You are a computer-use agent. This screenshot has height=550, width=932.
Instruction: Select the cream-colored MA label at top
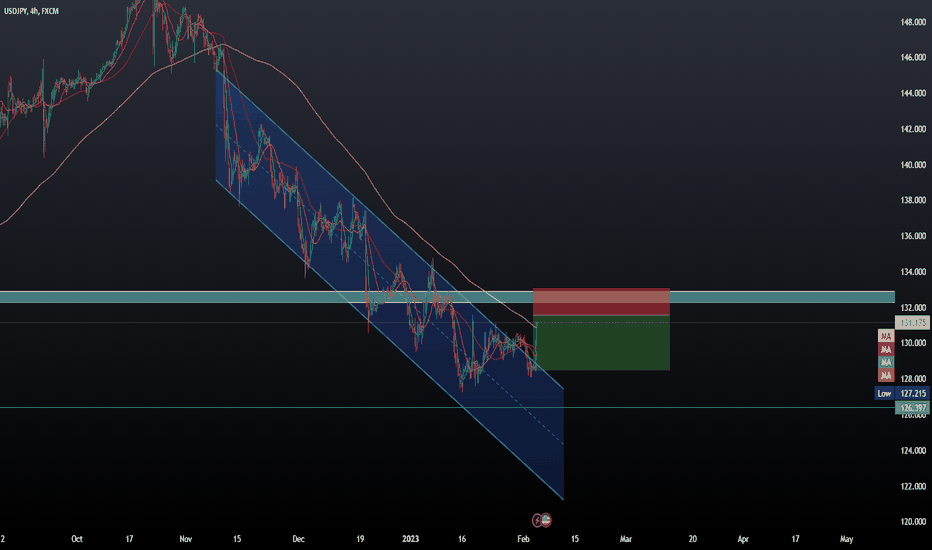click(x=886, y=336)
